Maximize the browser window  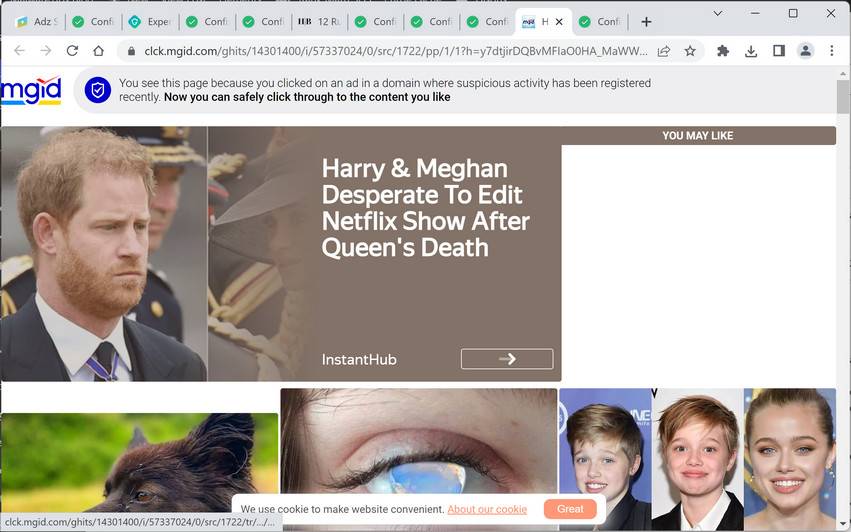793,14
